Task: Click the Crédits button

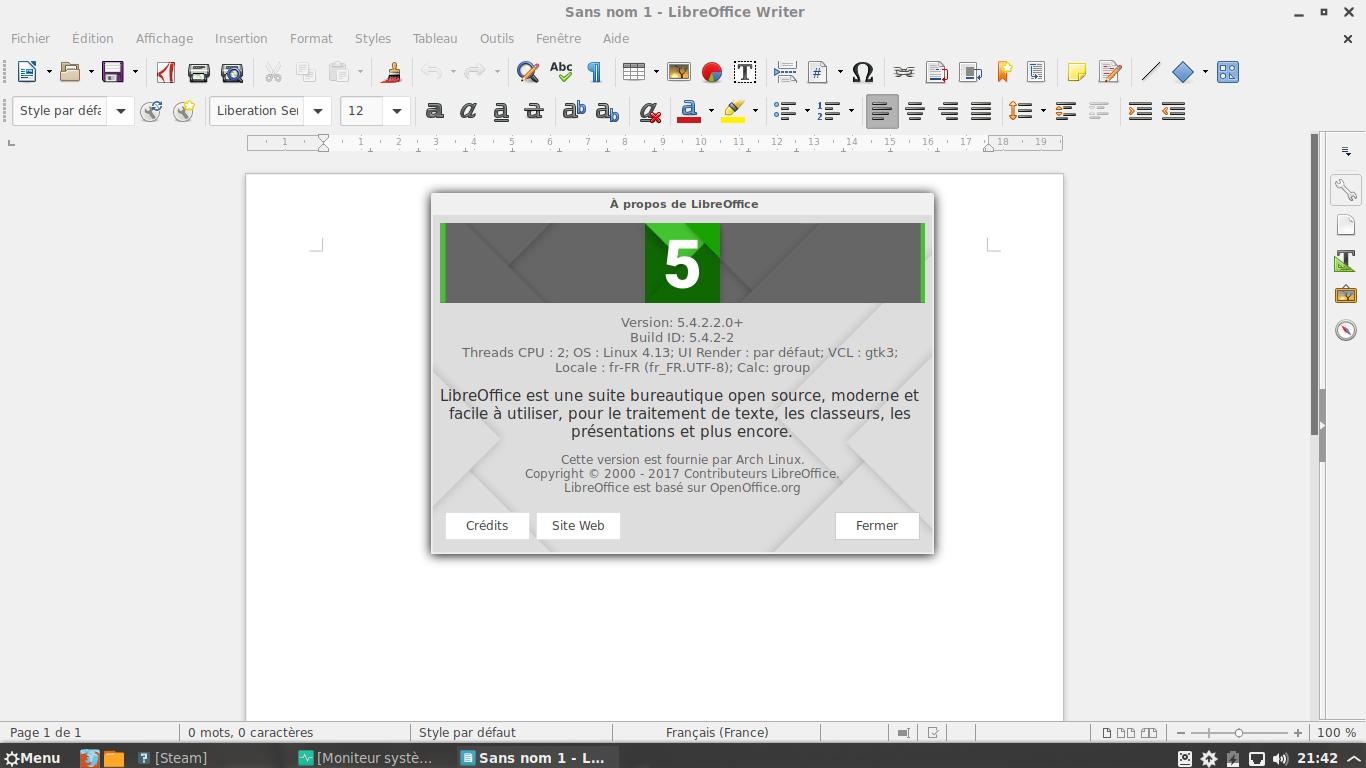Action: pyautogui.click(x=487, y=526)
